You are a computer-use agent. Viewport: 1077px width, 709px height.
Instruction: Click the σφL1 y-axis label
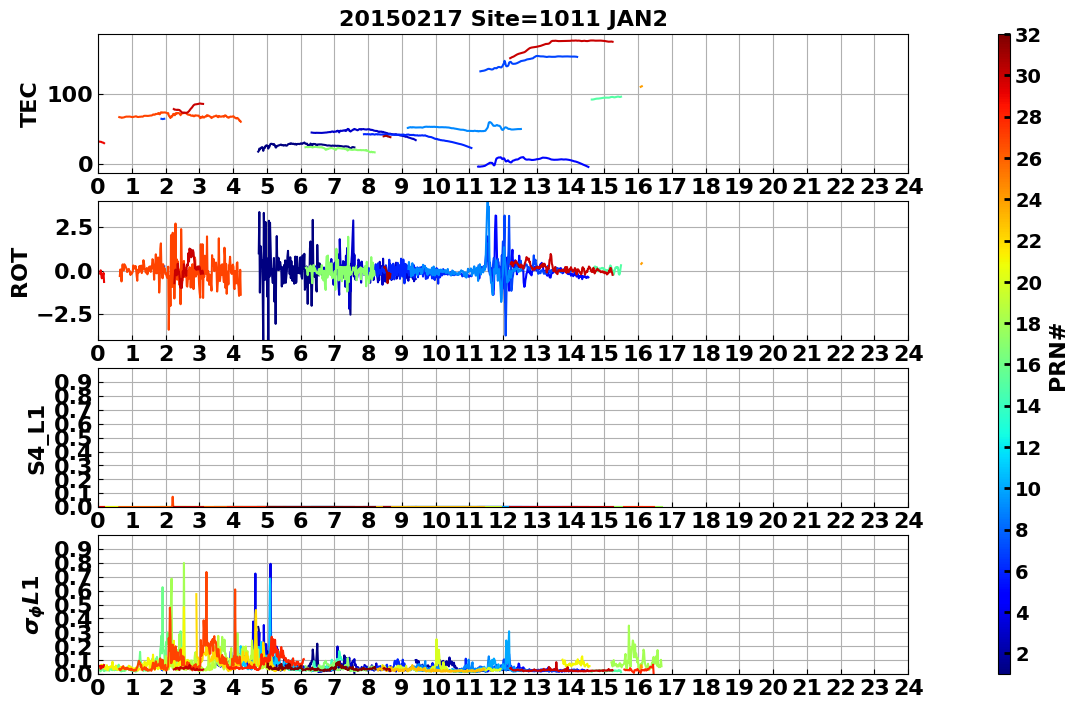point(33,605)
